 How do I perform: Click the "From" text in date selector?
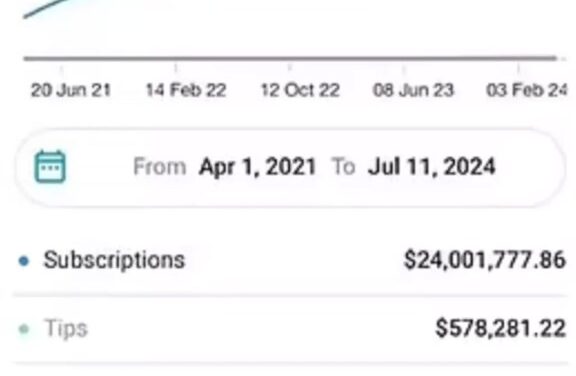click(160, 167)
